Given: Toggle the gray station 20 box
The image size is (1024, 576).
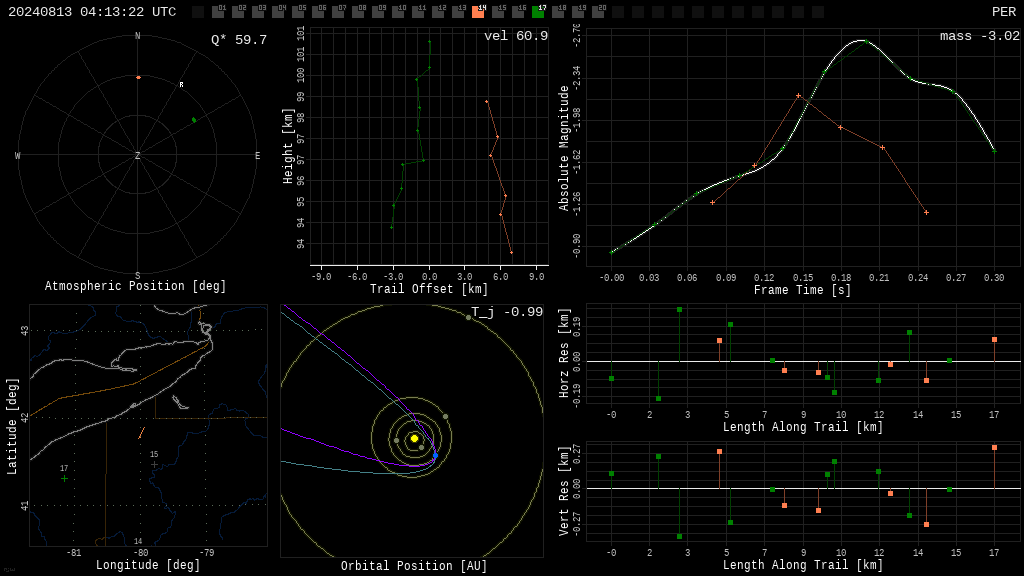Looking at the screenshot, I should (598, 12).
